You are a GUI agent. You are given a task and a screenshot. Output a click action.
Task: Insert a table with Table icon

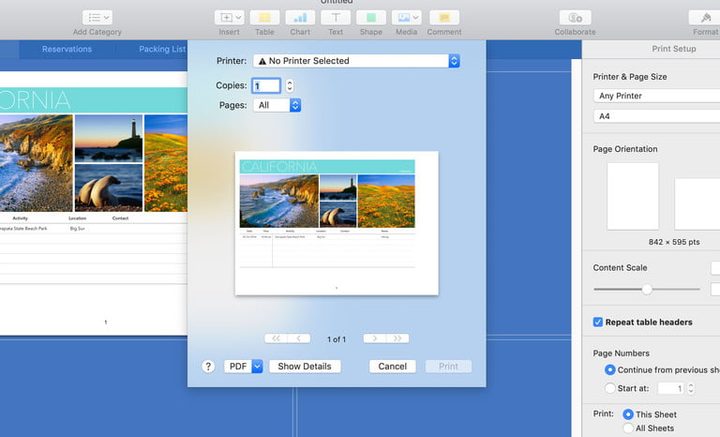point(264,18)
